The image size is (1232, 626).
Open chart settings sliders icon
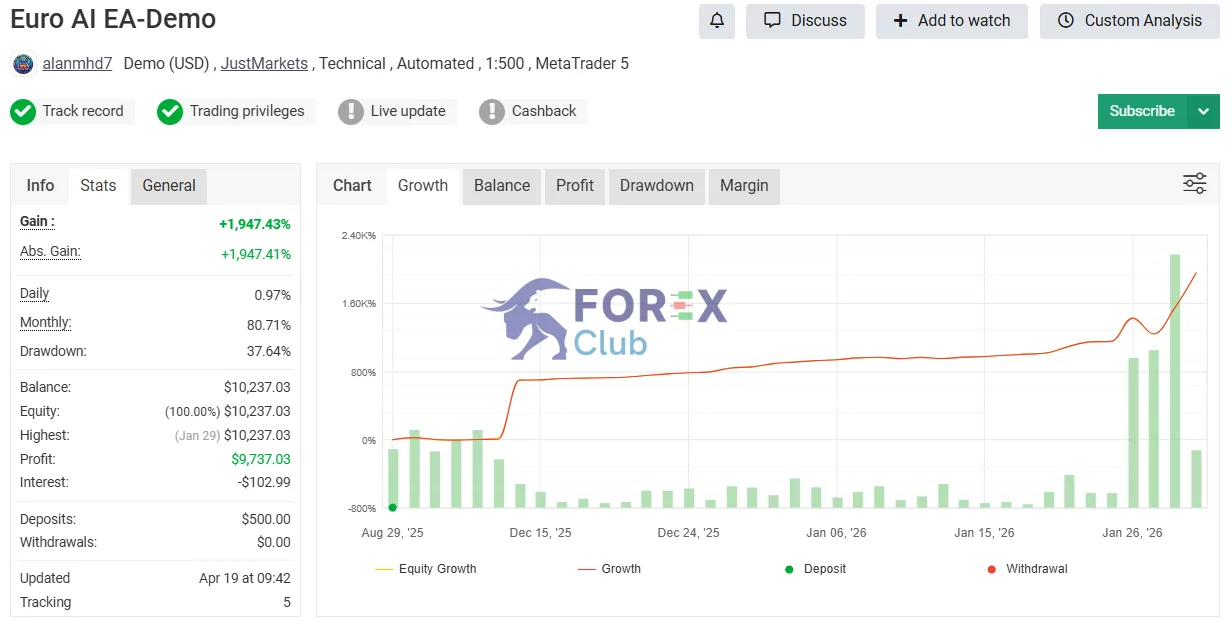[x=1194, y=184]
